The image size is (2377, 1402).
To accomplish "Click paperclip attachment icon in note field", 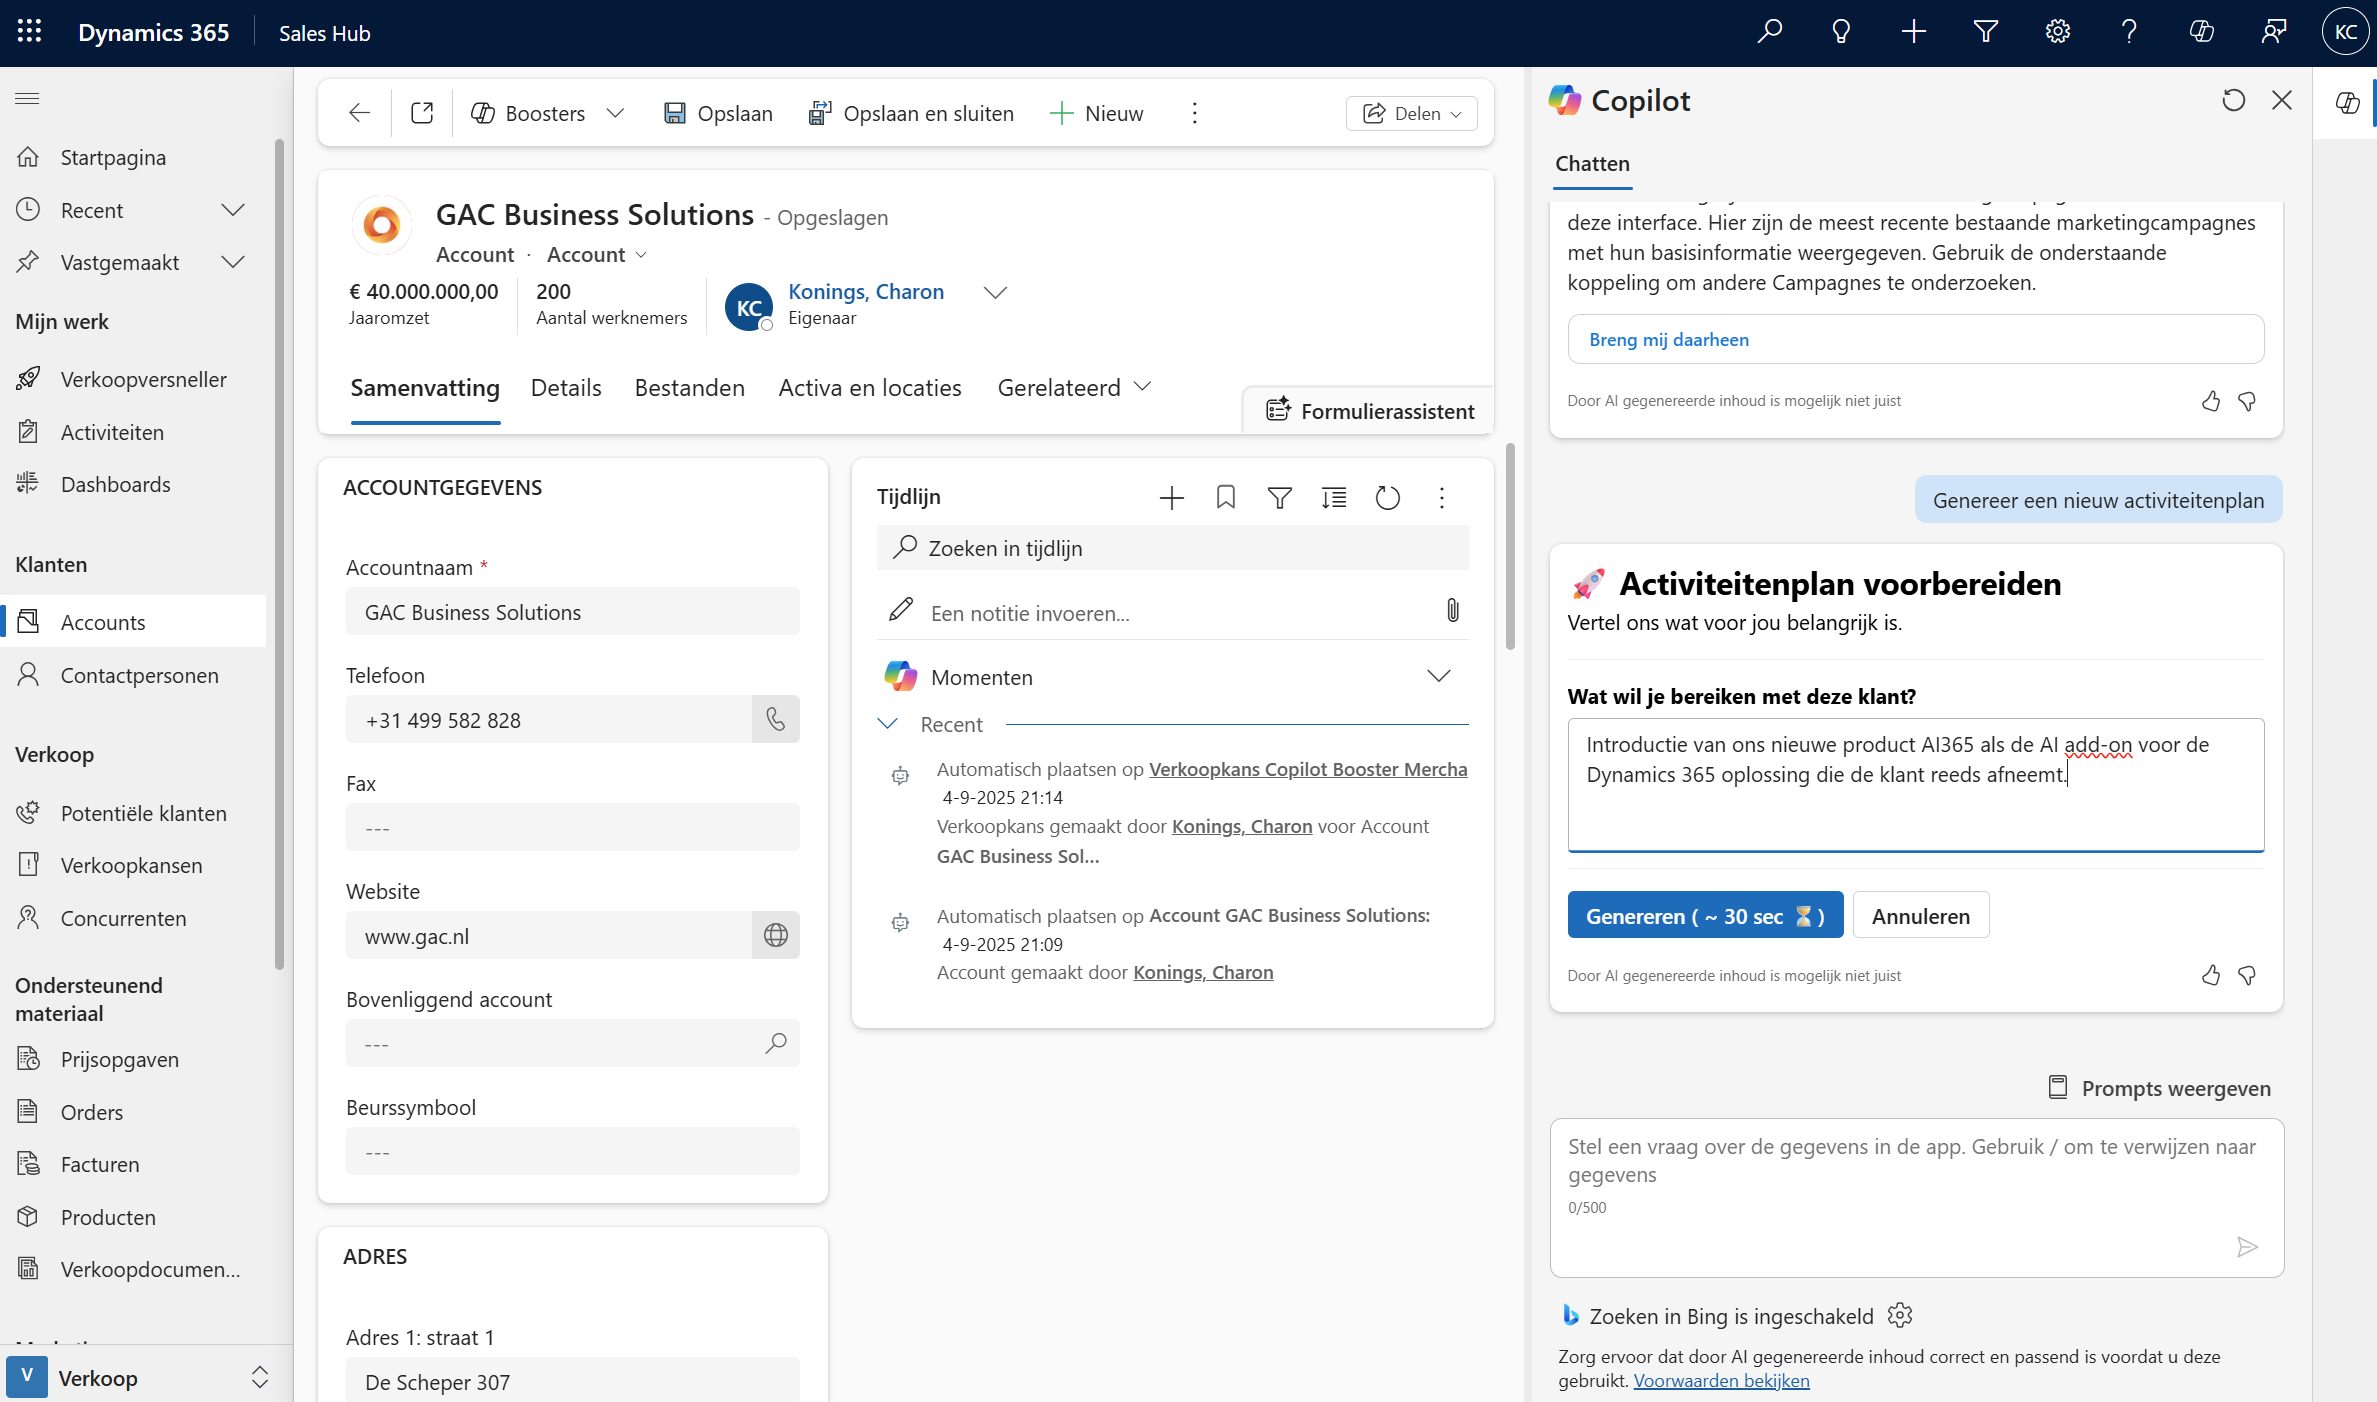I will point(1452,611).
